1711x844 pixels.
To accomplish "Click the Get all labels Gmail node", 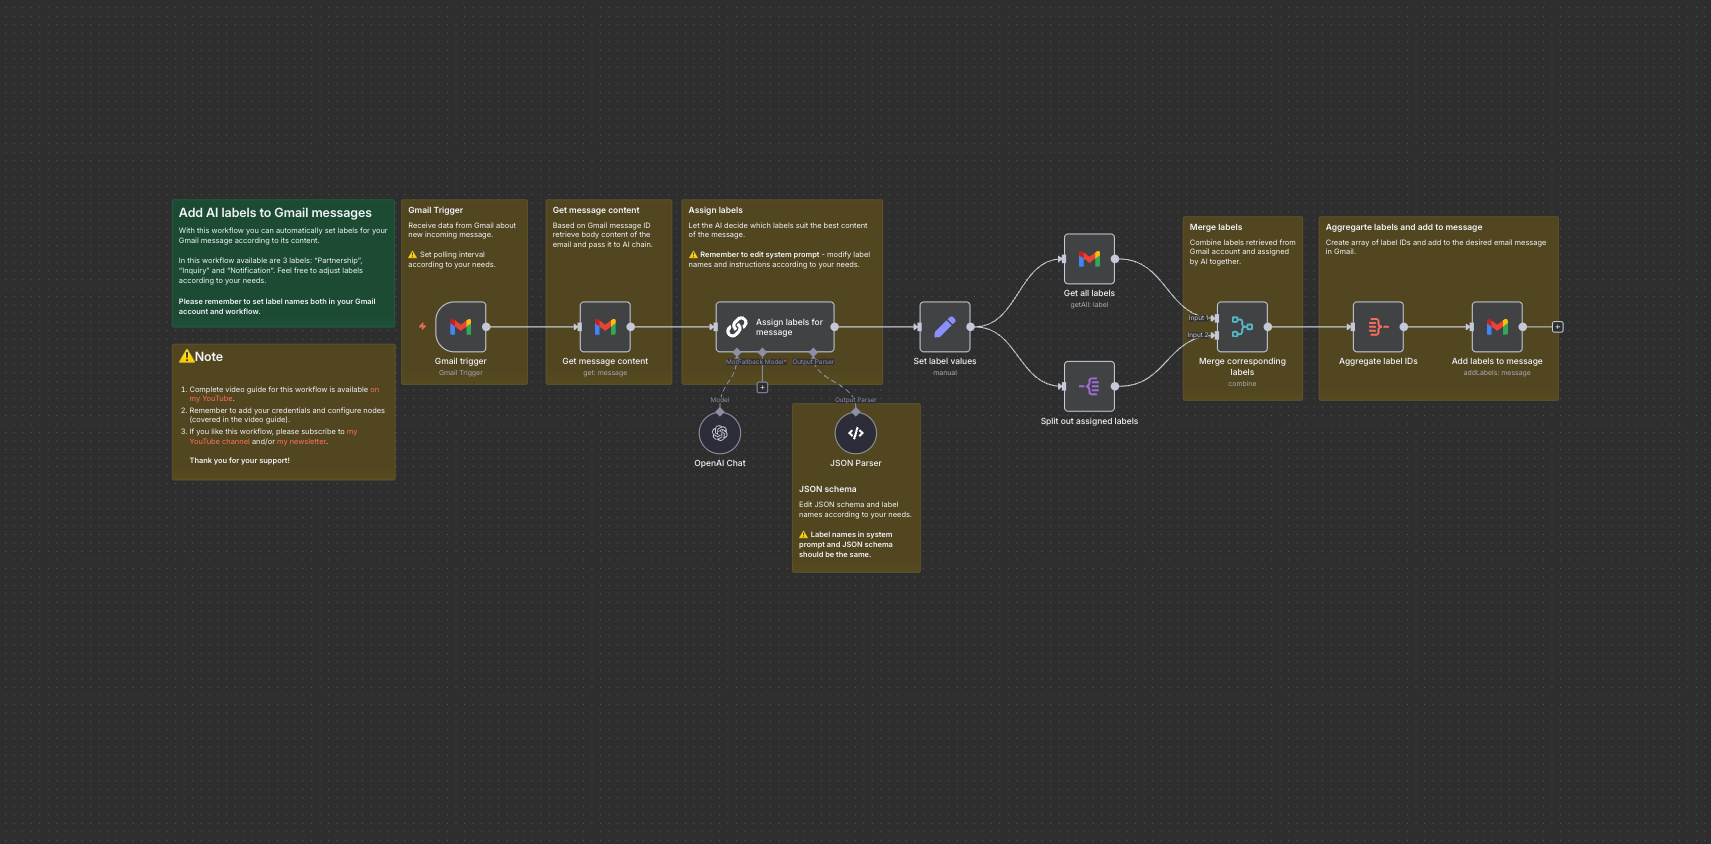I will tap(1089, 259).
